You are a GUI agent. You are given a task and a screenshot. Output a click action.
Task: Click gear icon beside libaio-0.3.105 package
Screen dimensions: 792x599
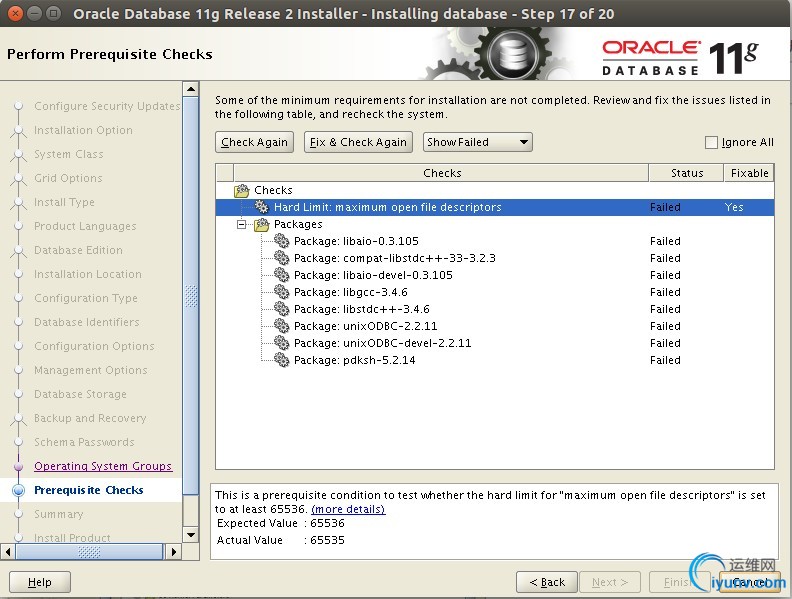click(281, 241)
